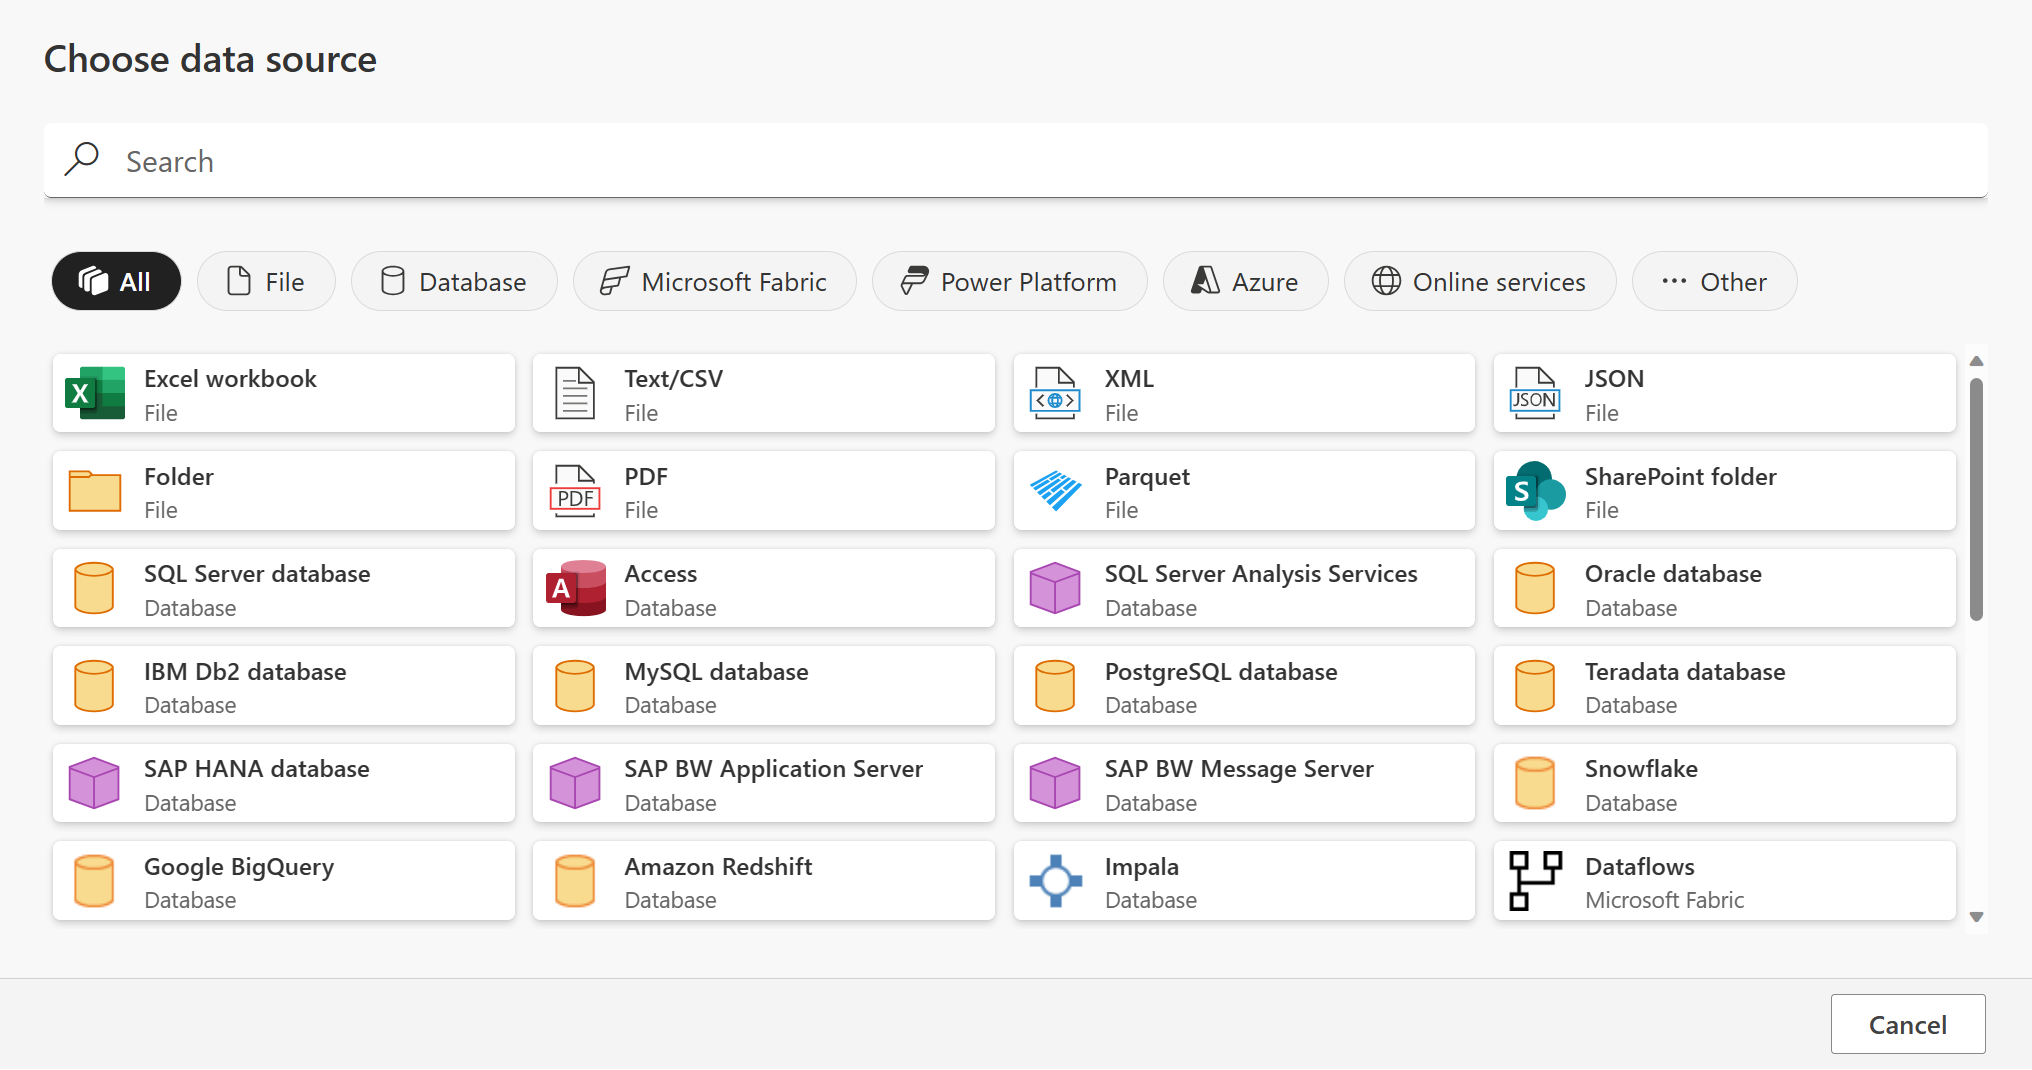Toggle the Database category filter
The height and width of the screenshot is (1070, 2032).
(454, 281)
